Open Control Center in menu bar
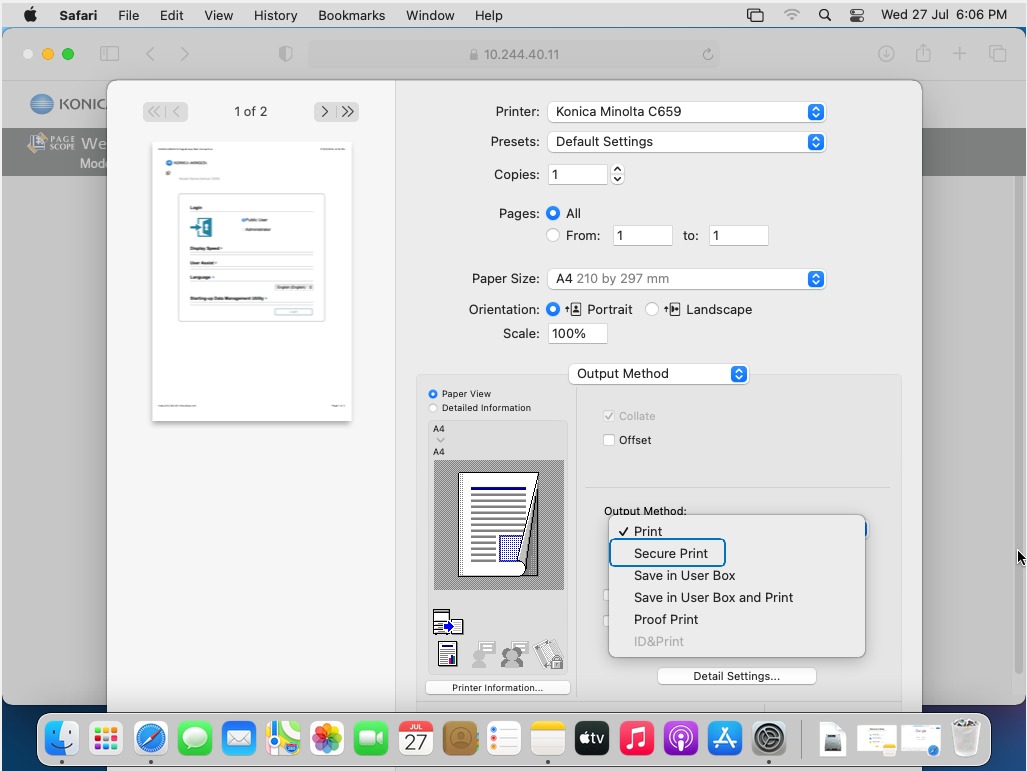This screenshot has width=1027, height=771. [856, 15]
